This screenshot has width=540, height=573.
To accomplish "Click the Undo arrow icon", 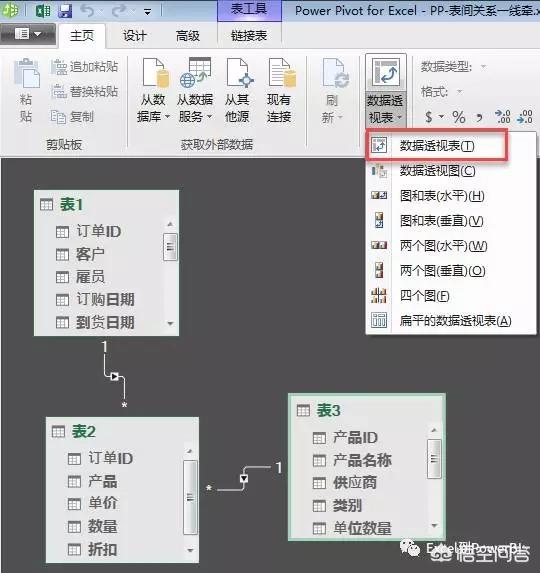I will click(87, 11).
